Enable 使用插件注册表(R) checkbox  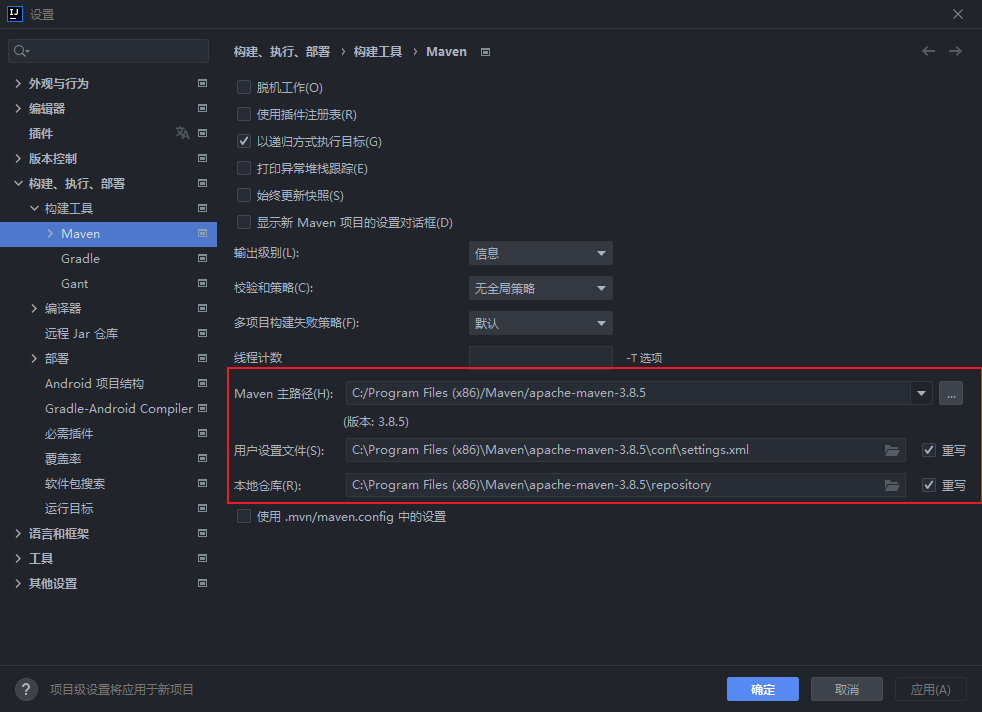tap(244, 114)
